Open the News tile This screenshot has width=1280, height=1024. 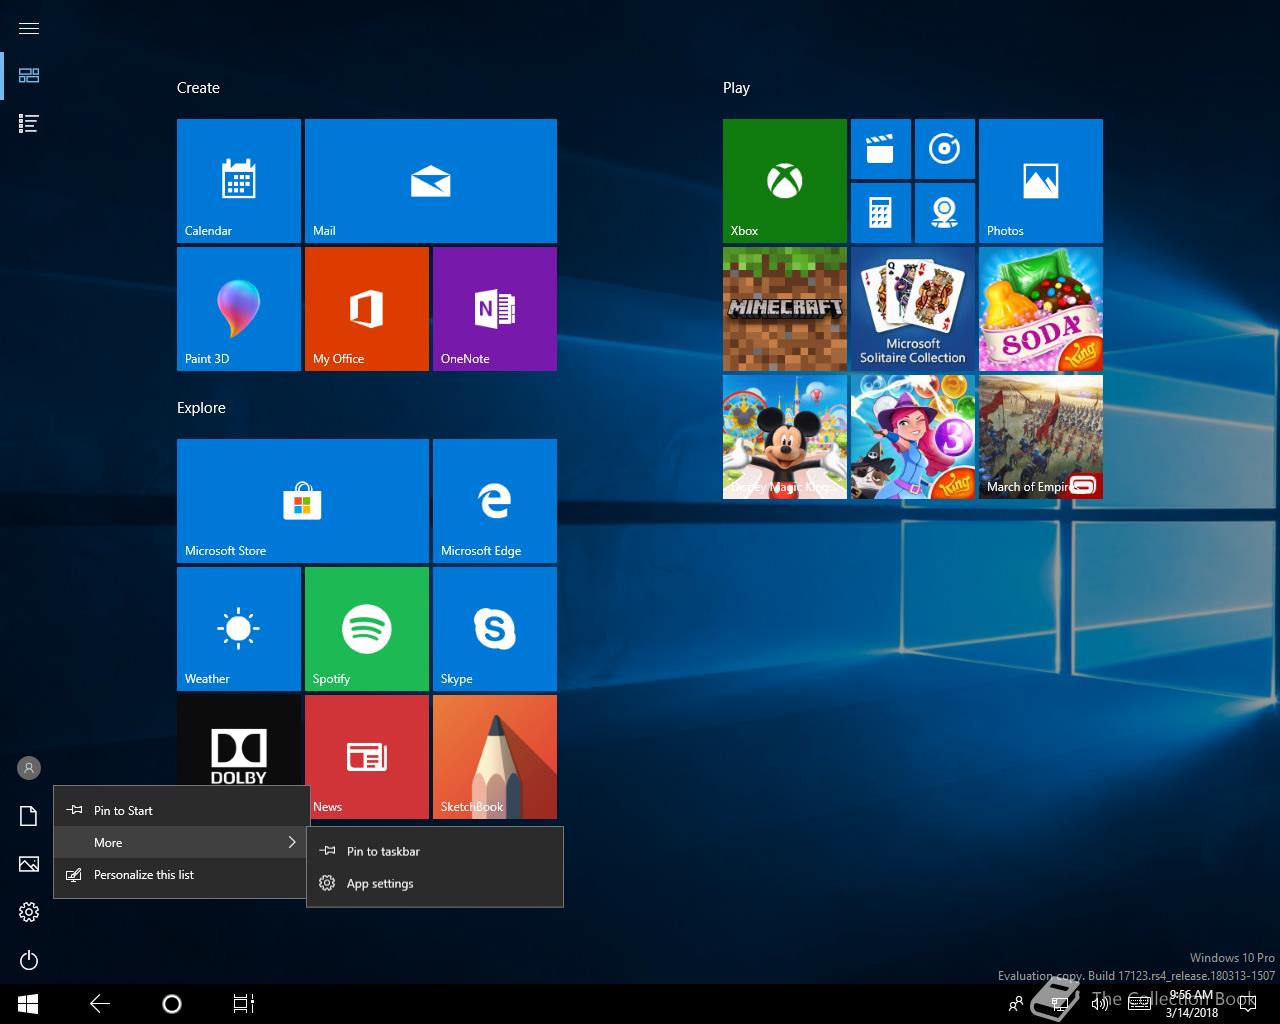click(x=367, y=757)
